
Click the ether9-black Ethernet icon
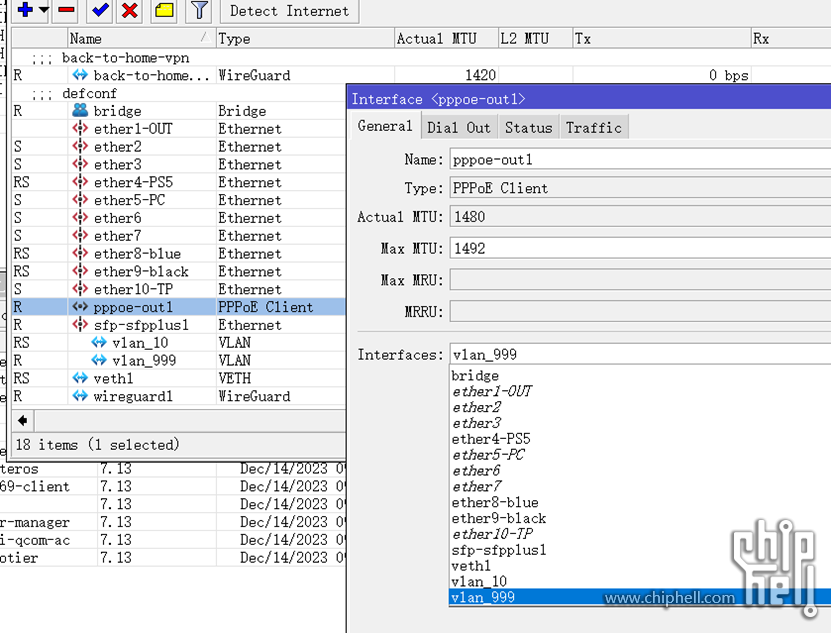(x=80, y=271)
